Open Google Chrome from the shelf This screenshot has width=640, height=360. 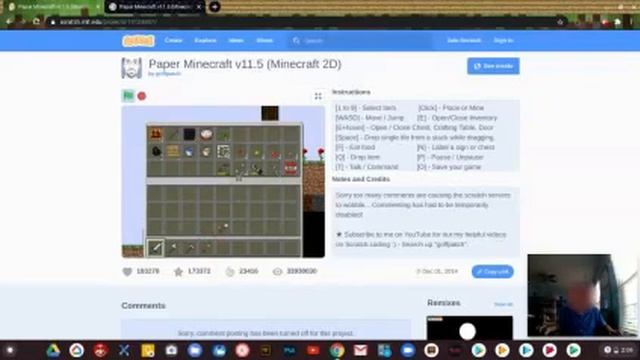(337, 350)
